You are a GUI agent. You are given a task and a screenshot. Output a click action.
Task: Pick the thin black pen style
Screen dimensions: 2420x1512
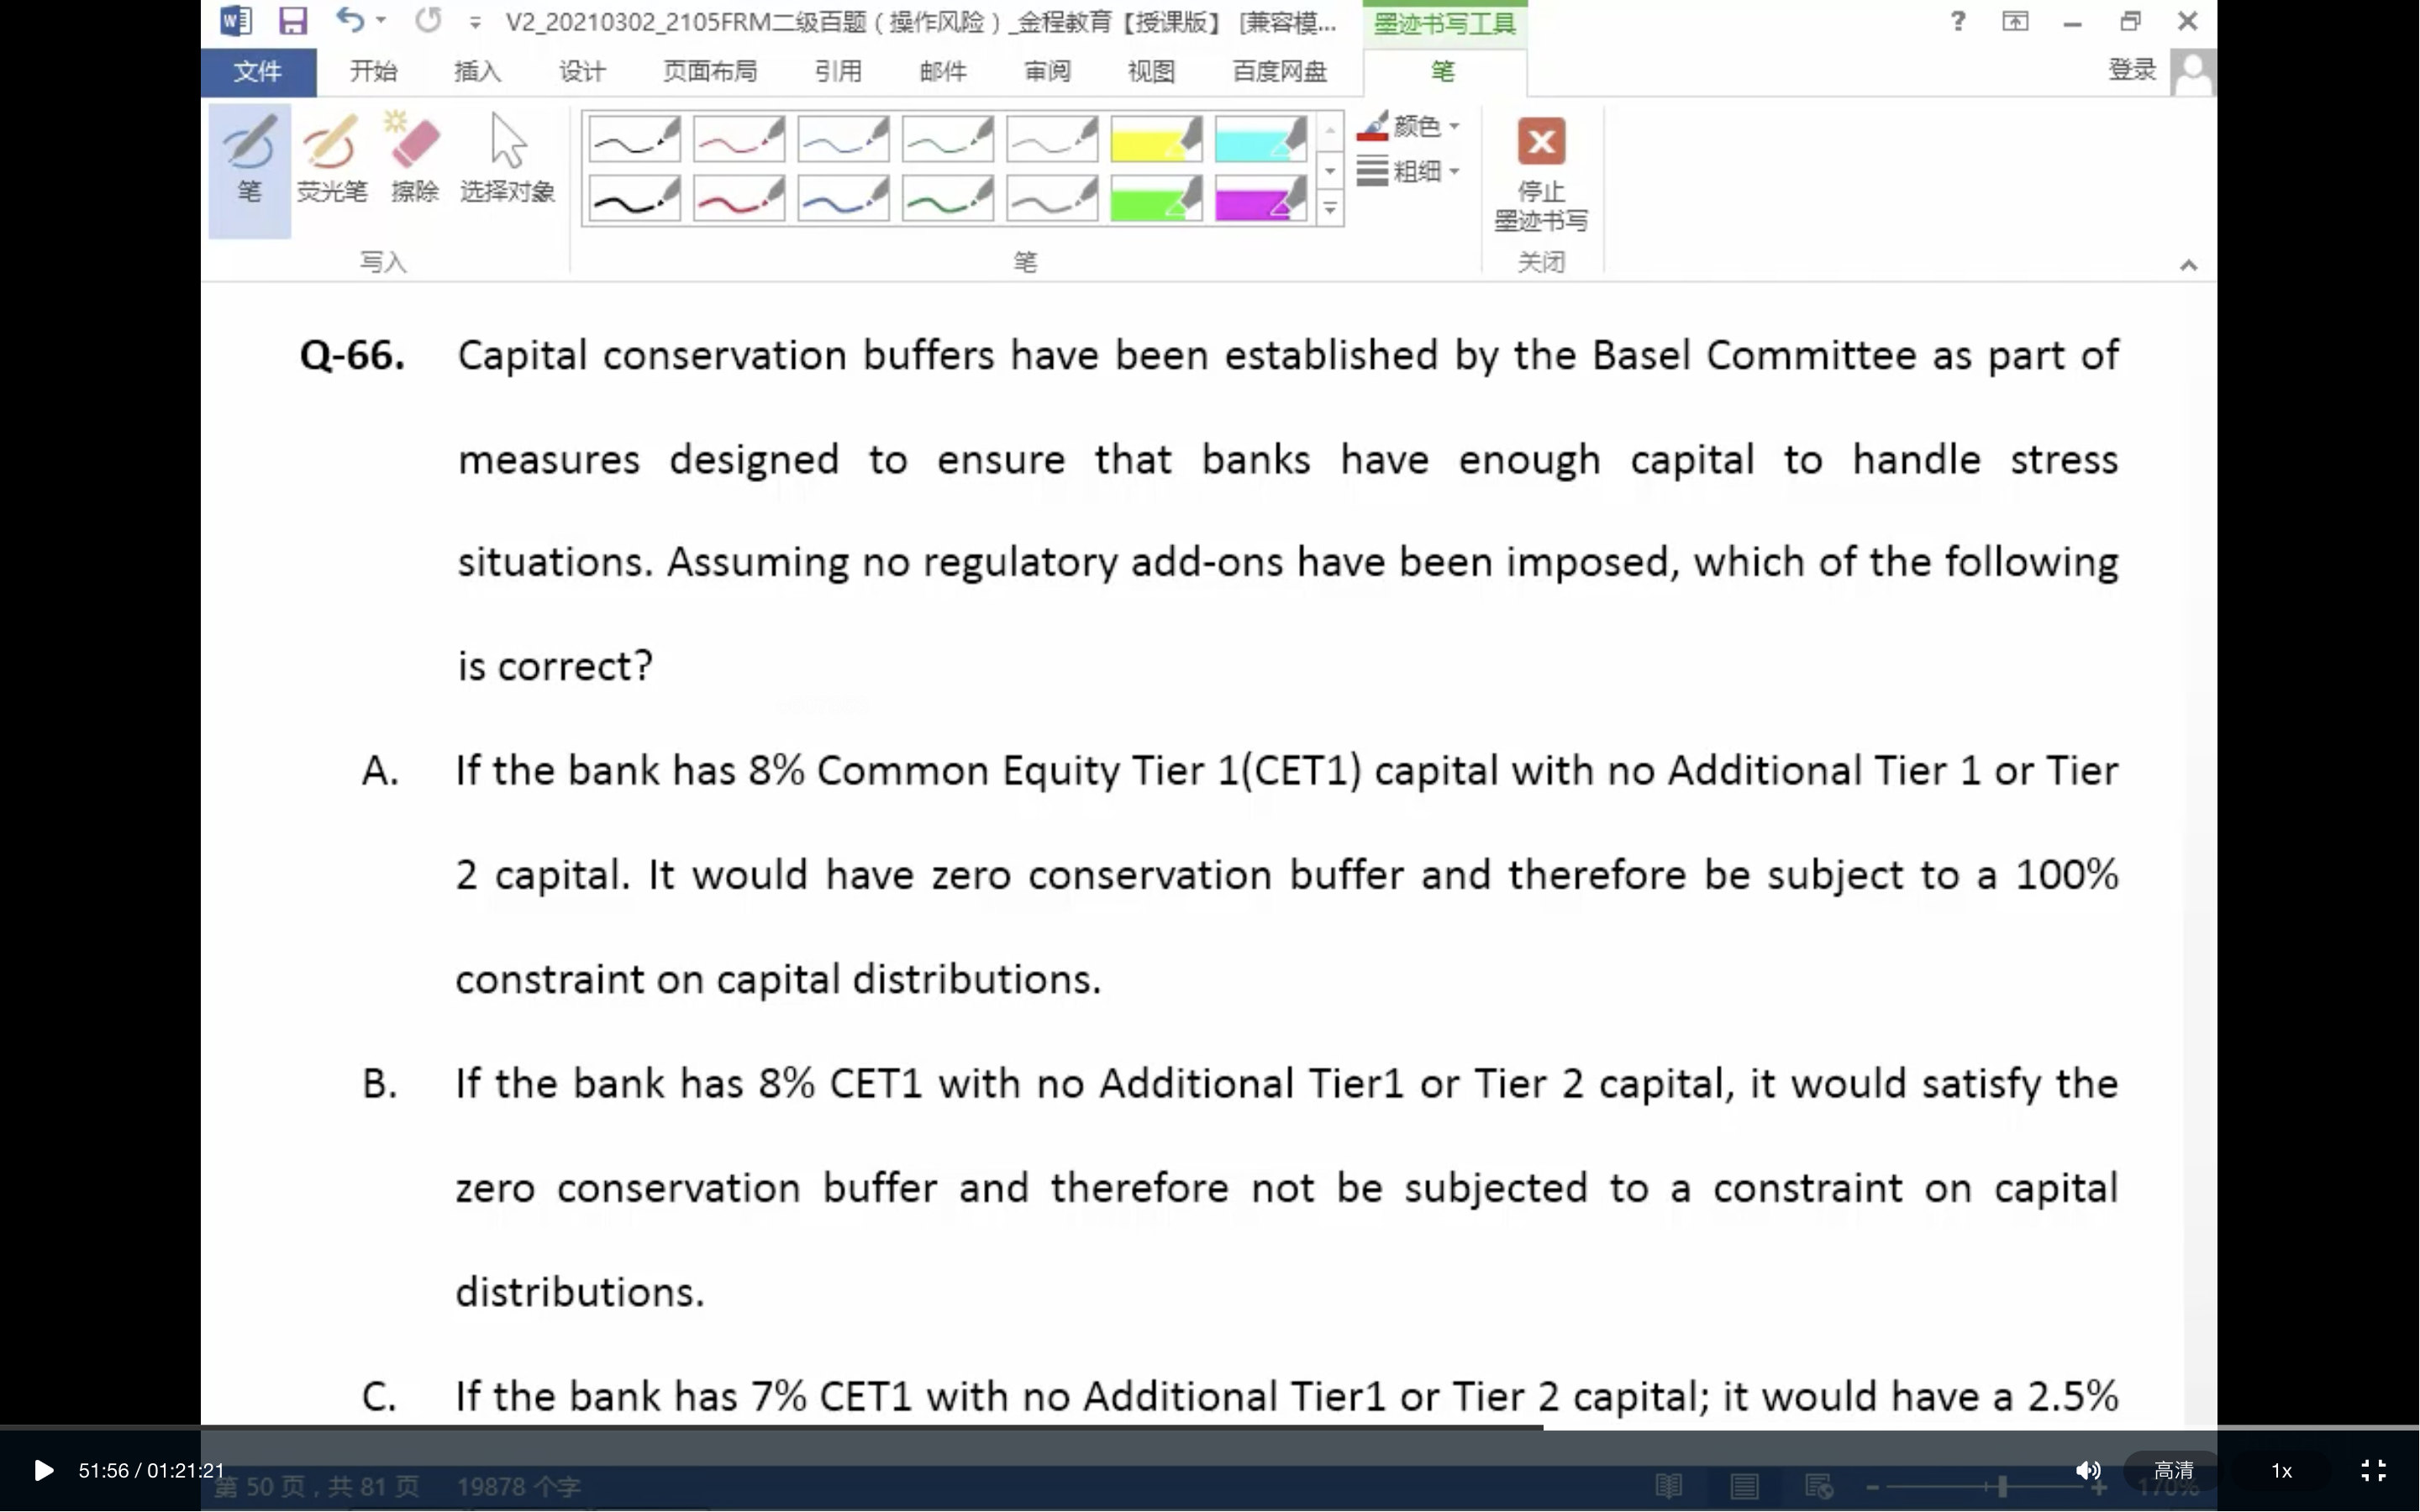635,139
